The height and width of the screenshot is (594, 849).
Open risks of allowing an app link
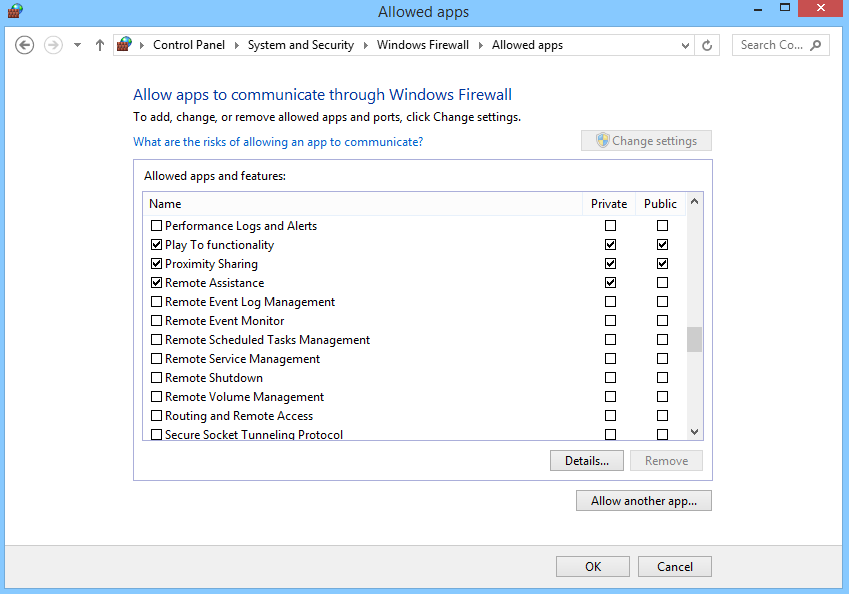coord(278,142)
